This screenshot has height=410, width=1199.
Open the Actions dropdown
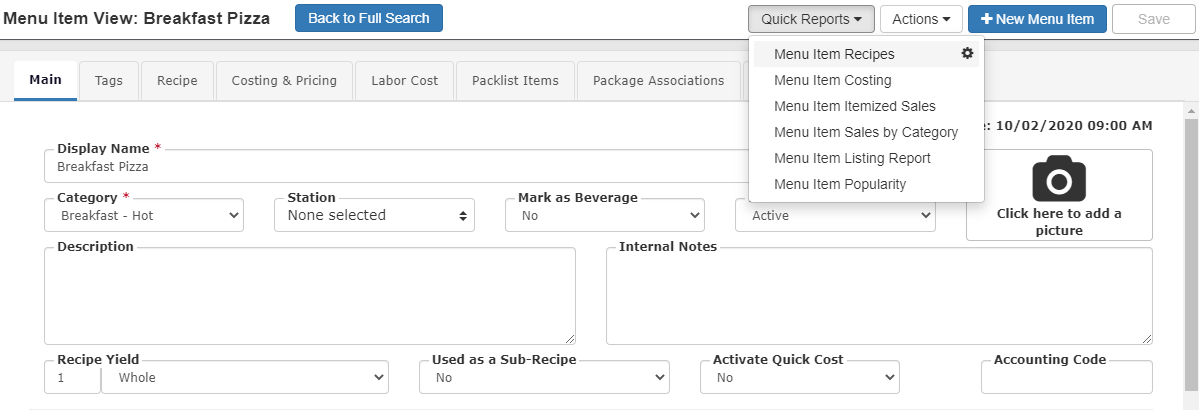coord(921,19)
